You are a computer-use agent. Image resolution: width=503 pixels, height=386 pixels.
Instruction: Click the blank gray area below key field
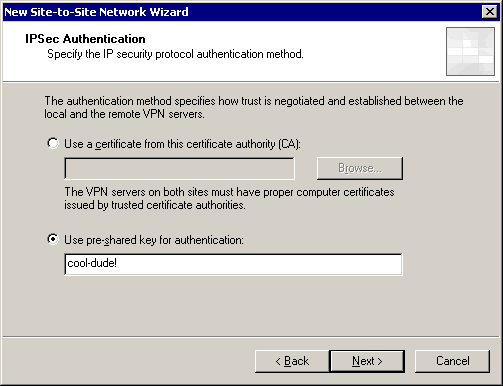point(251,305)
